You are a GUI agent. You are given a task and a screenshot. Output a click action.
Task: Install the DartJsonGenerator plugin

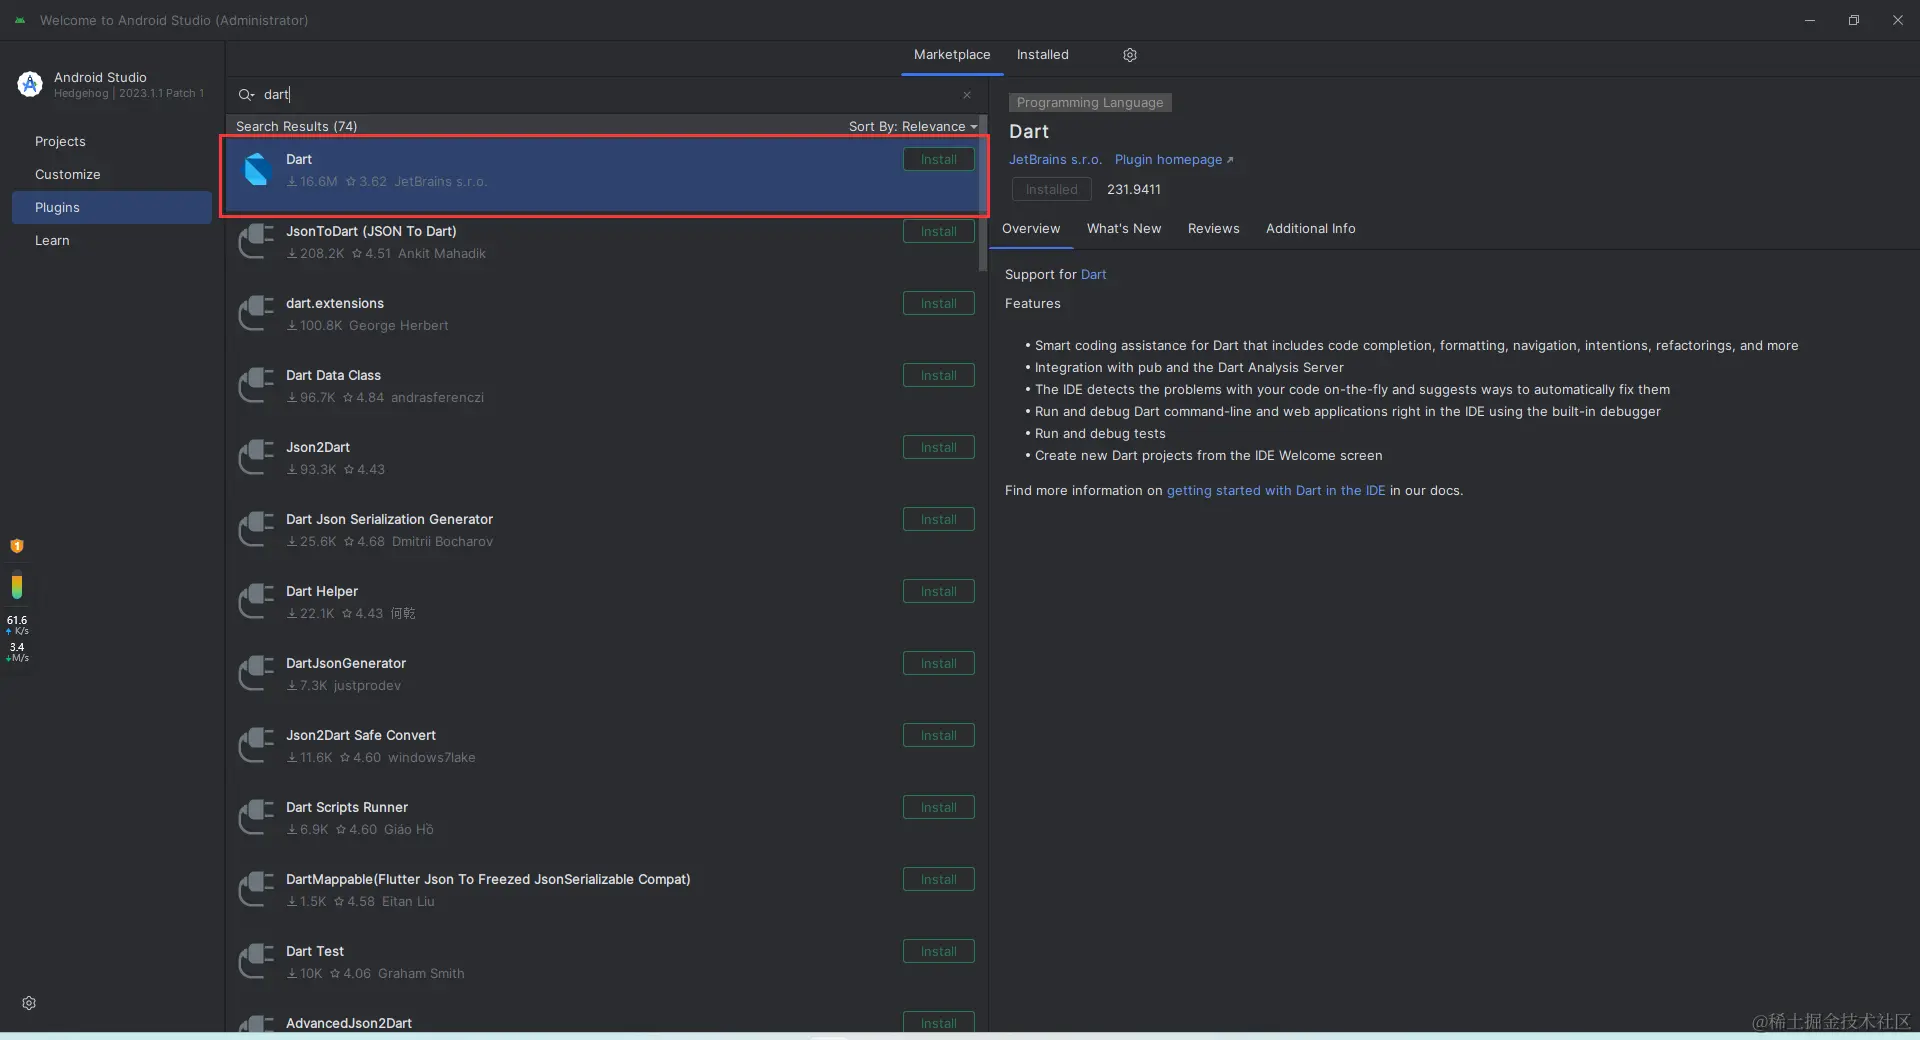tap(939, 663)
